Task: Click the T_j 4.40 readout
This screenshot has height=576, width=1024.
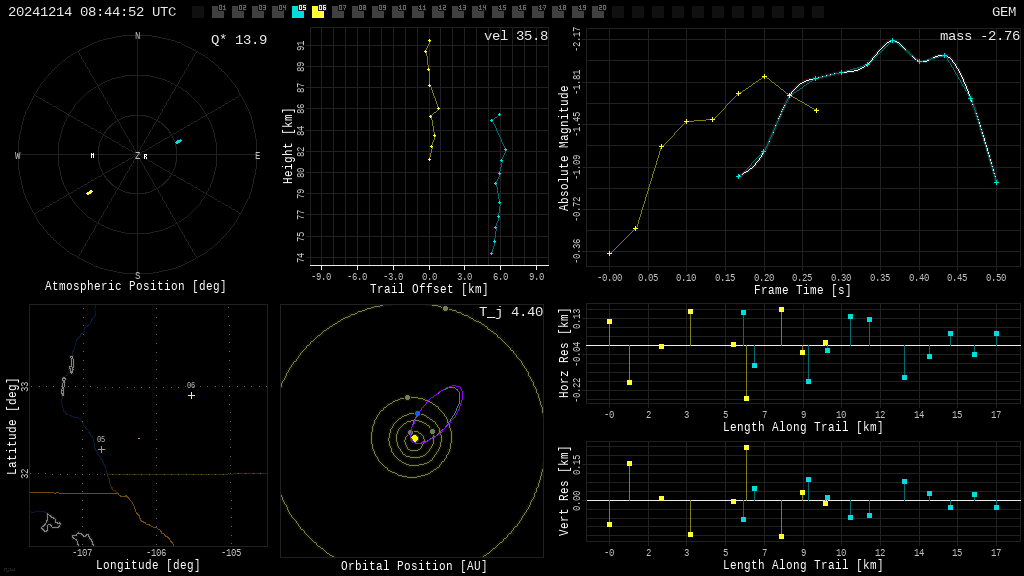Action: tap(510, 312)
